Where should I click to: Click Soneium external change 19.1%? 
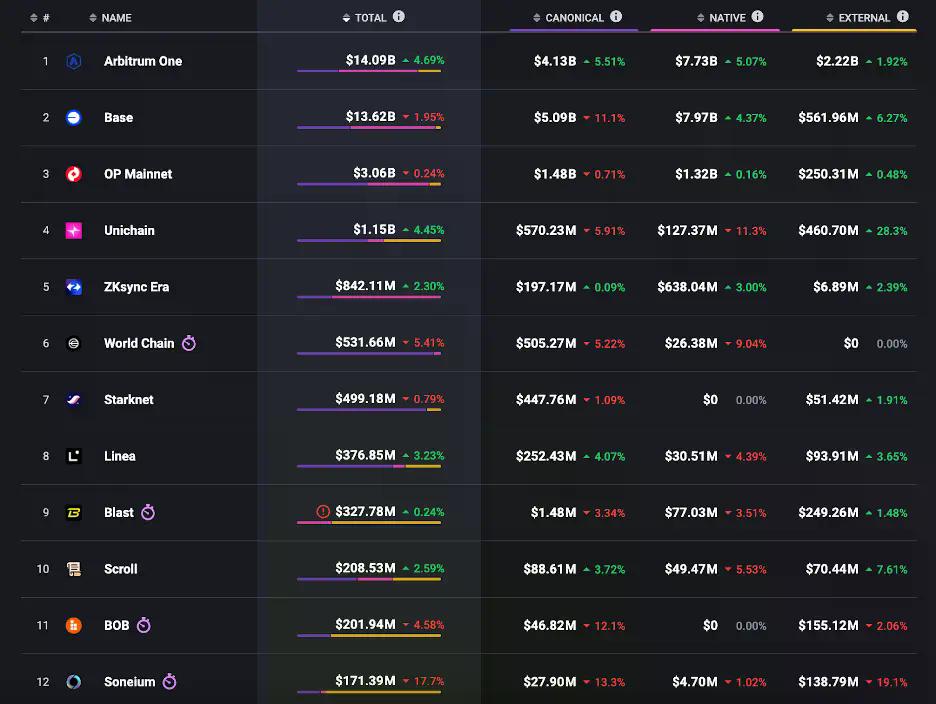click(x=892, y=682)
